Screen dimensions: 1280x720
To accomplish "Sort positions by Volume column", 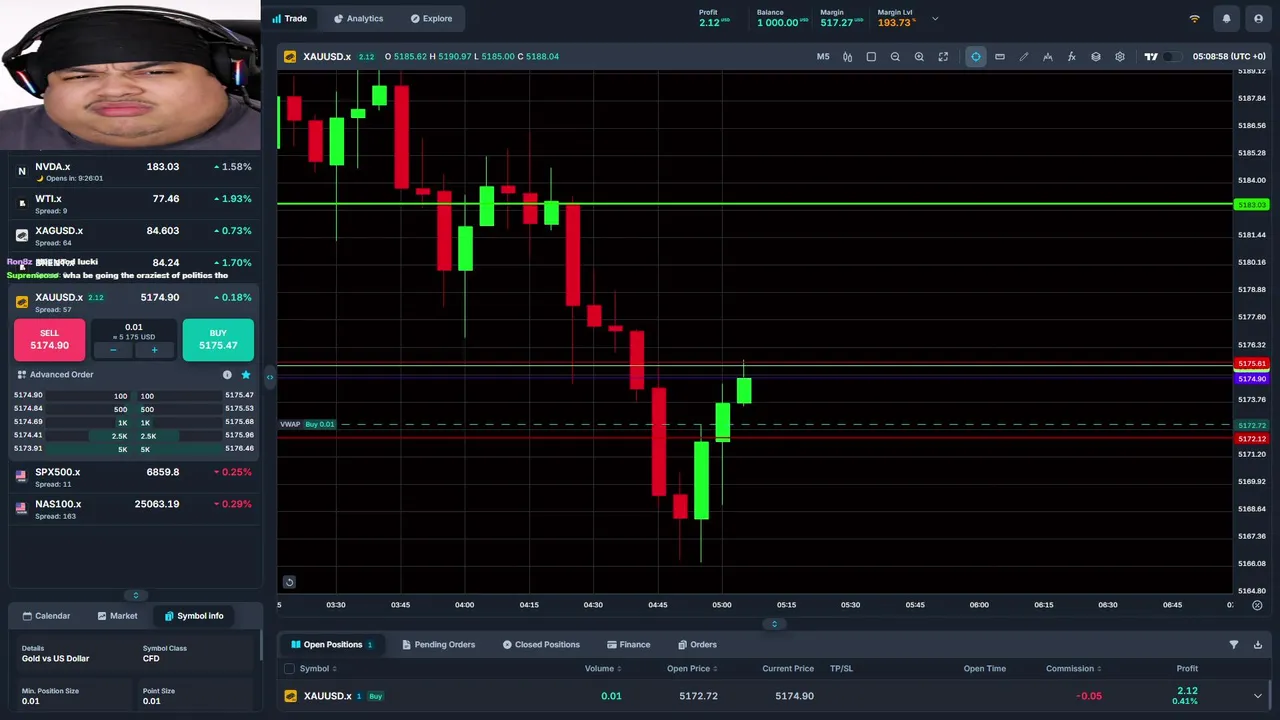I will coord(603,669).
